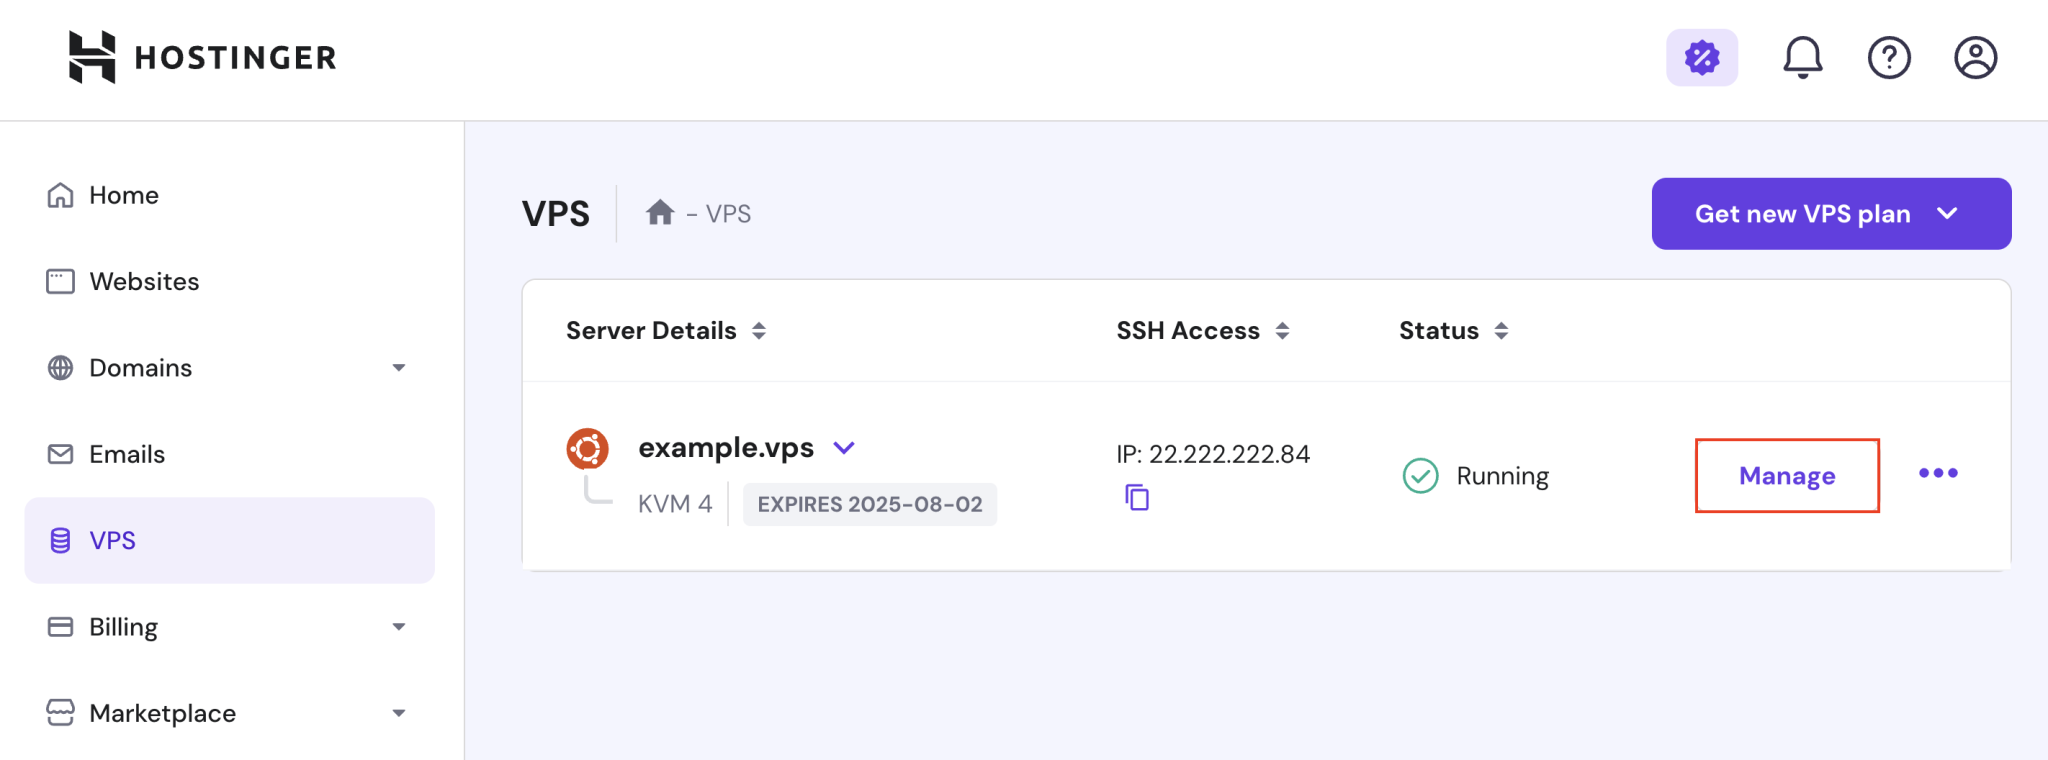The image size is (2048, 760).
Task: Click the Ubuntu OS icon for example.vps
Action: [x=588, y=449]
